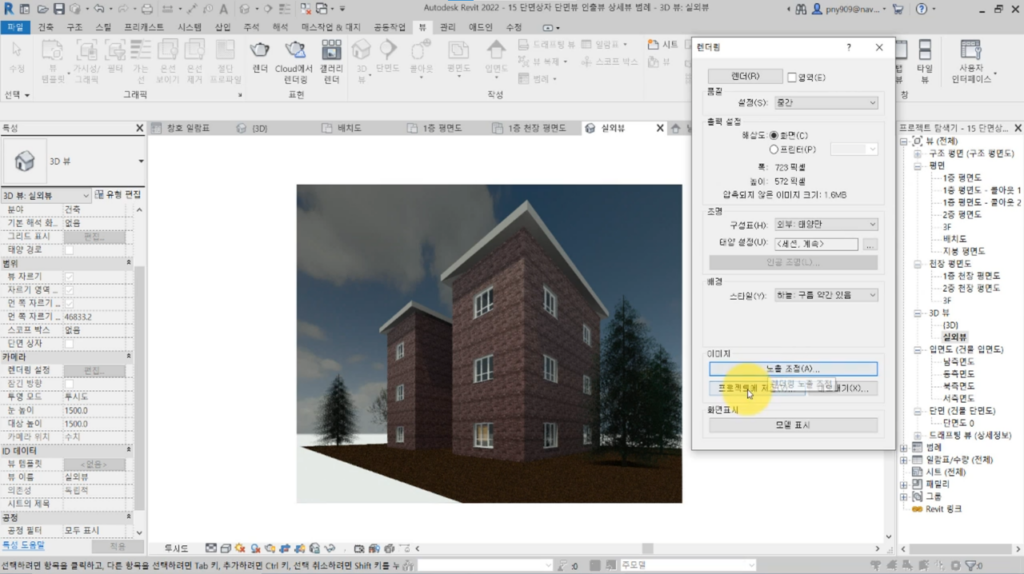Open the 주석 ribbon tab

(x=251, y=27)
